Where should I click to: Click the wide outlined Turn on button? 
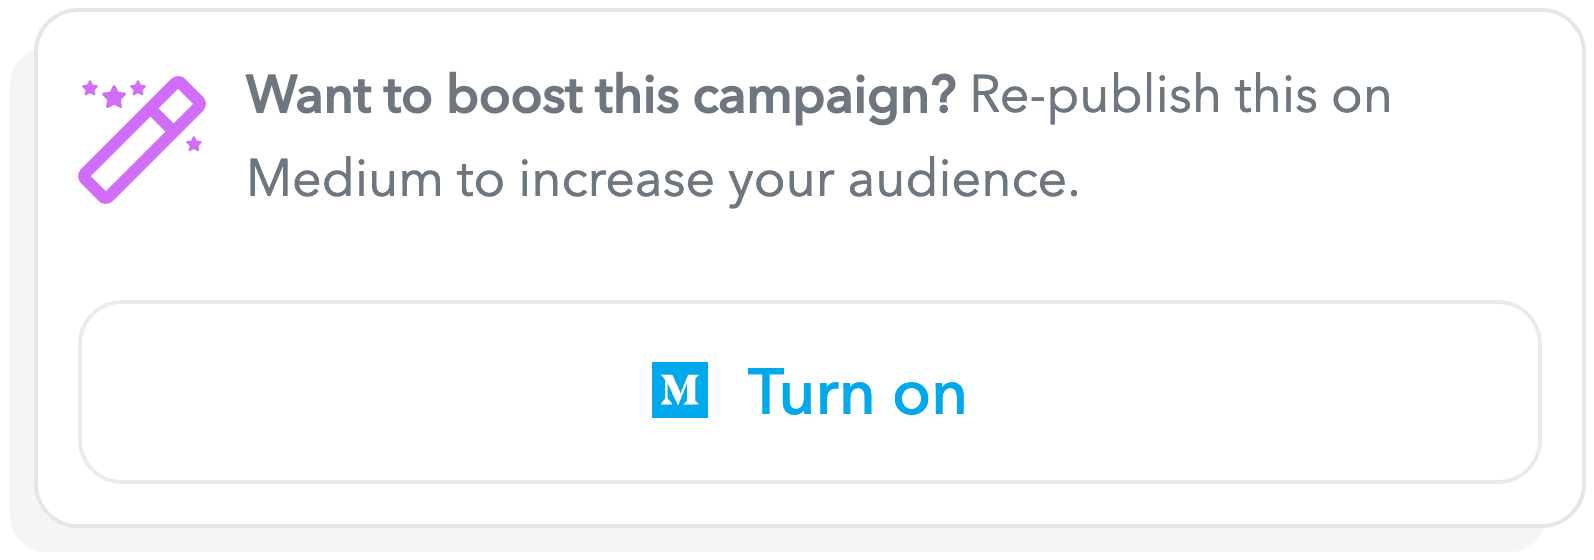coord(809,392)
